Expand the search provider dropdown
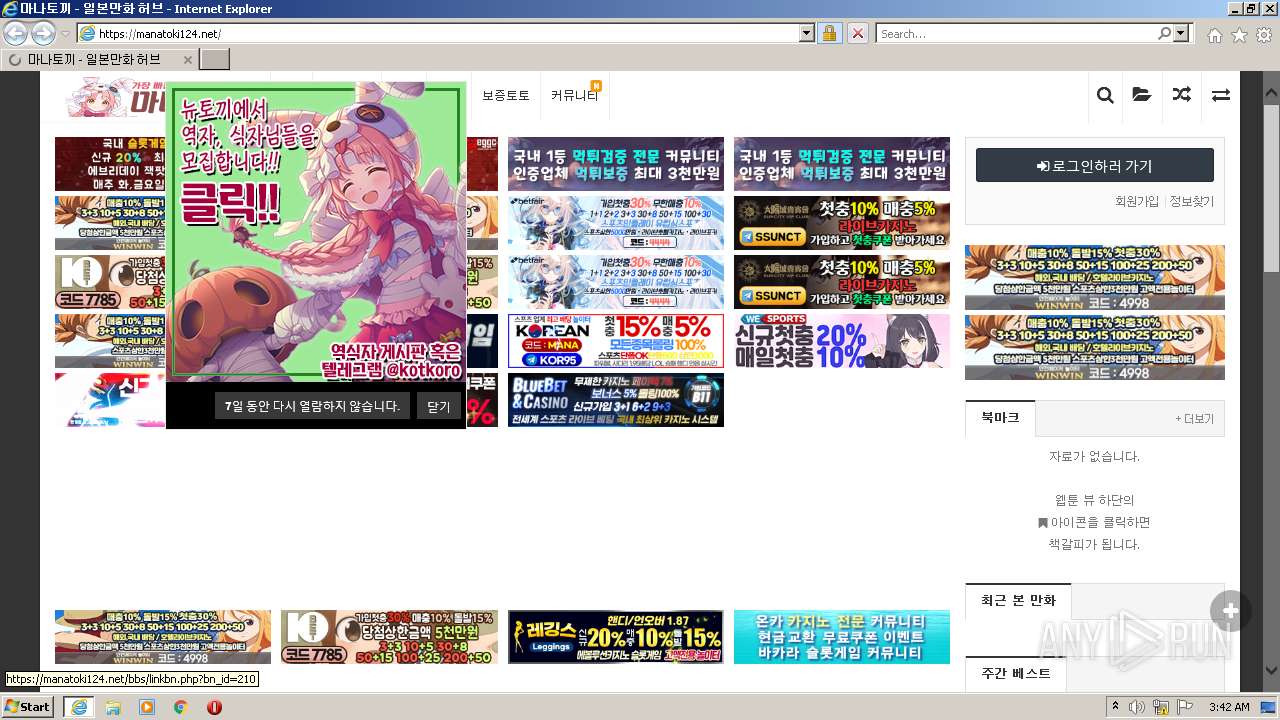Screen dimensions: 1280x720 click(1182, 33)
